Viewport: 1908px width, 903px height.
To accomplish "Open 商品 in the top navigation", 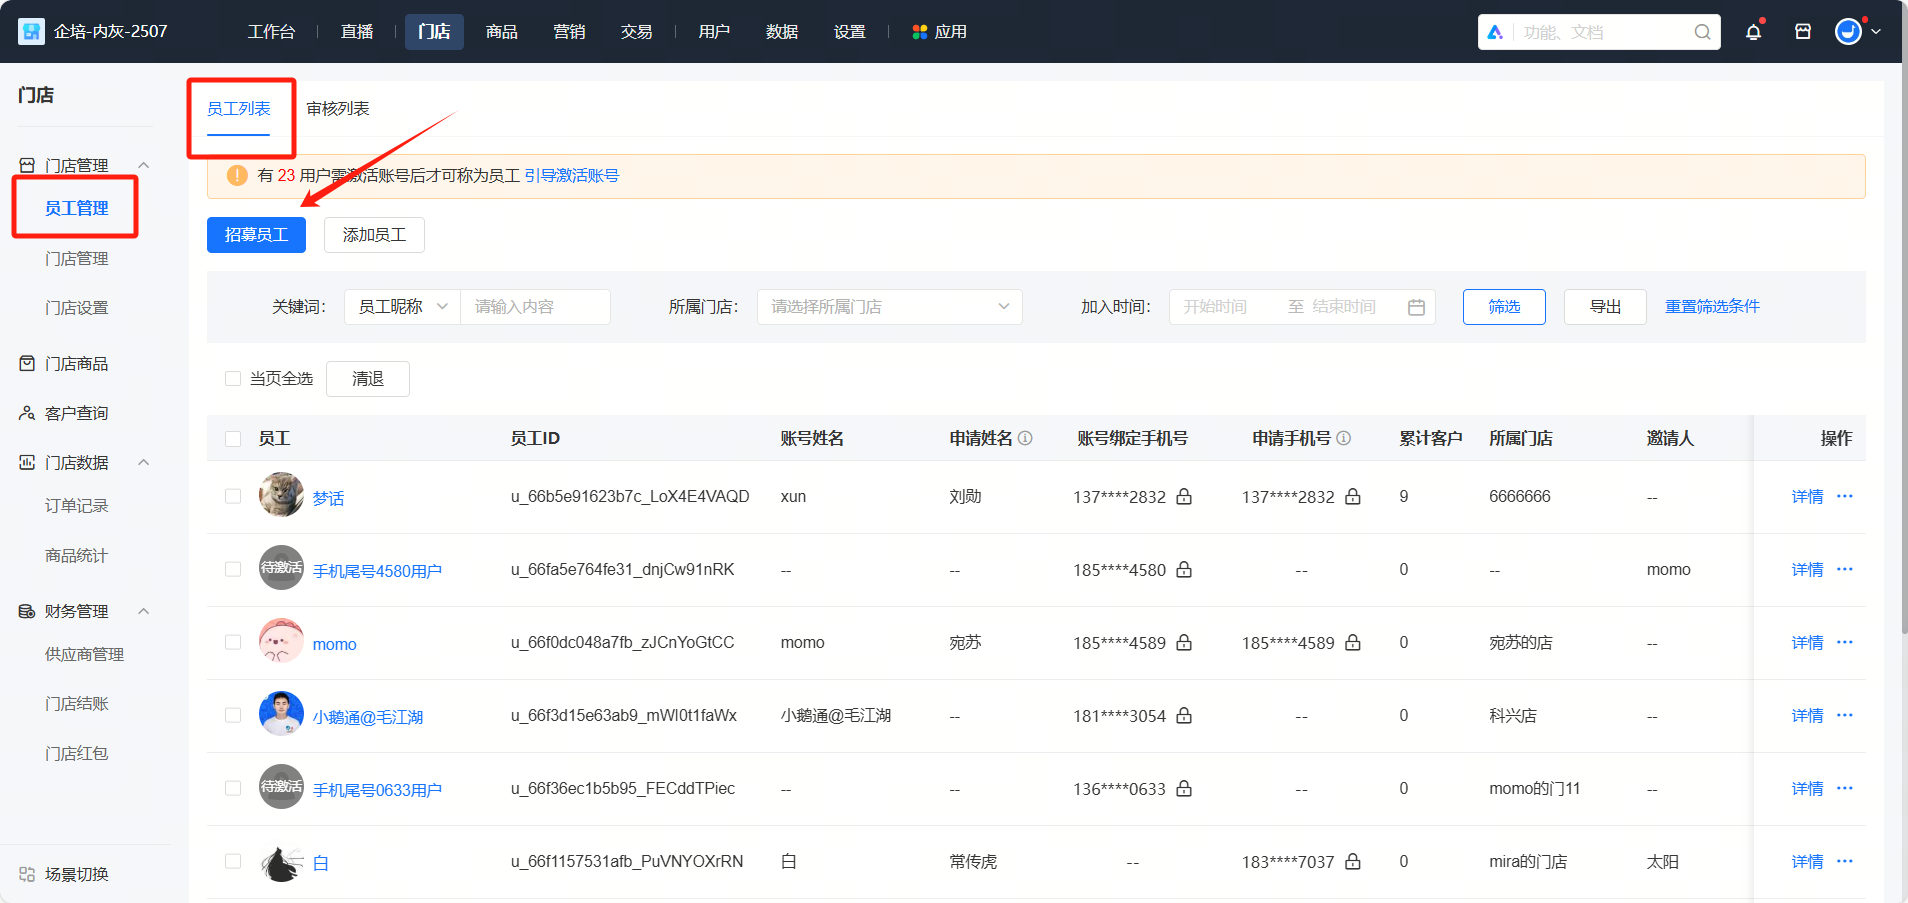I will (502, 32).
